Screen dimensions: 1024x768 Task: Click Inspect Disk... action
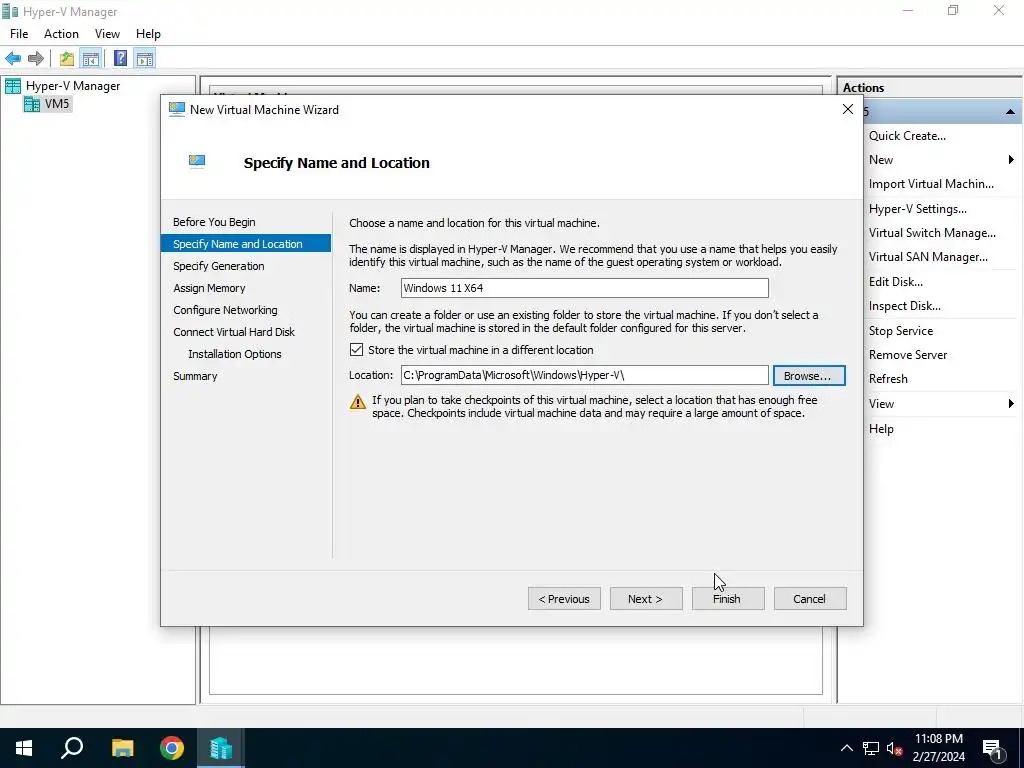coord(904,306)
